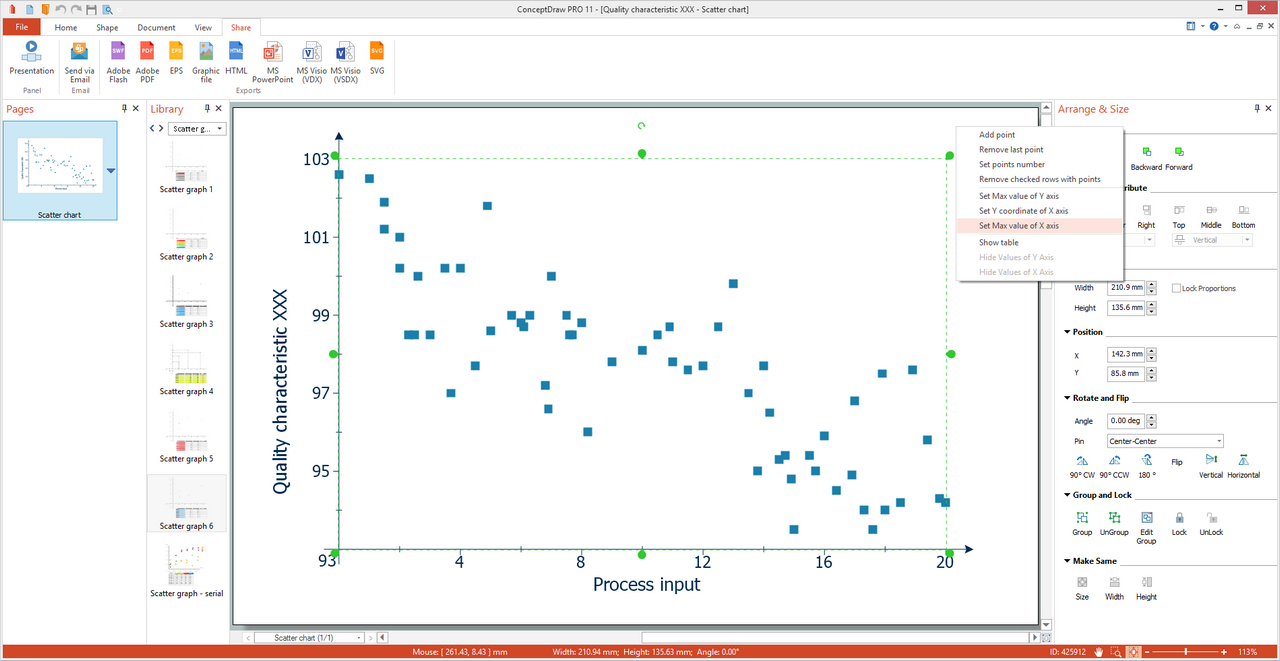This screenshot has width=1280, height=661.
Task: Open the Scatter graphs library dropdown
Action: point(198,129)
